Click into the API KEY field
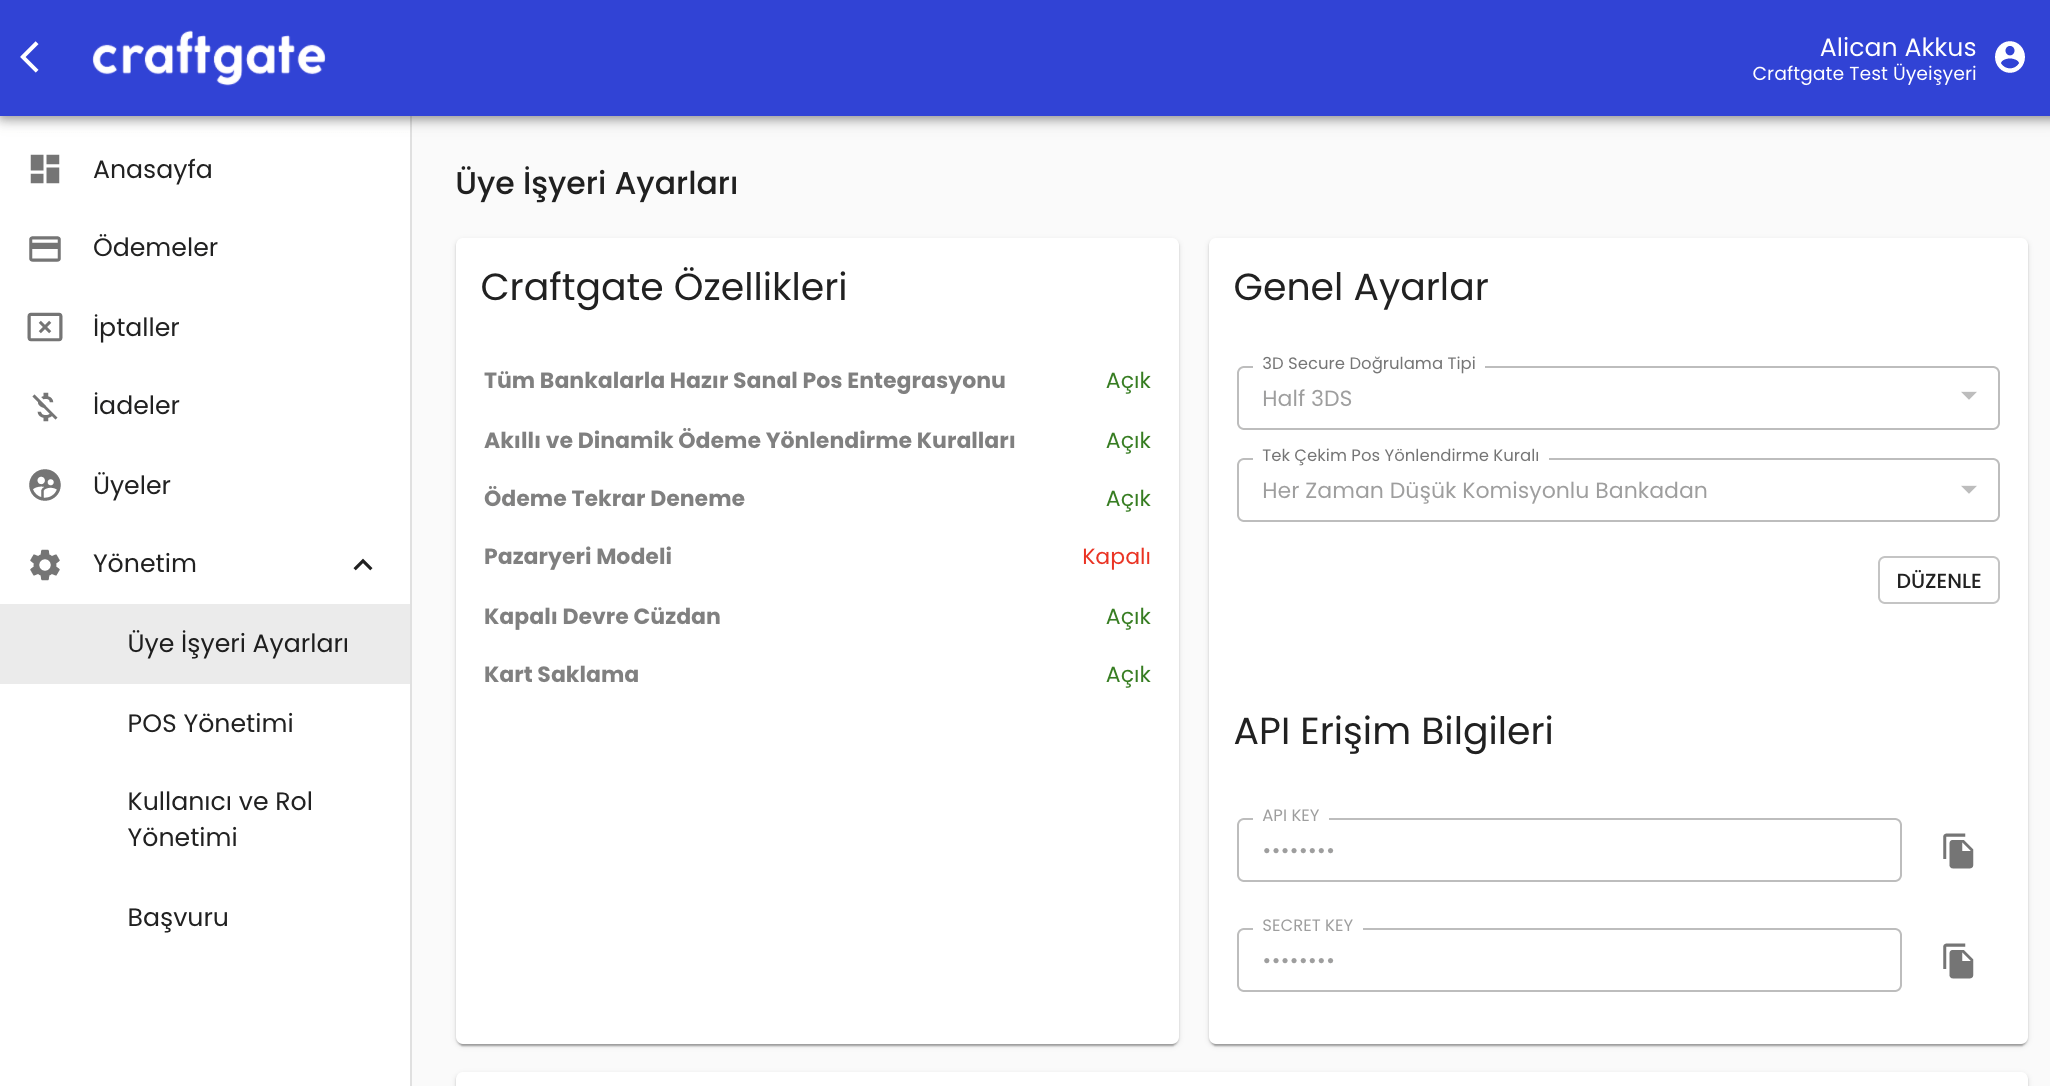 click(1568, 851)
